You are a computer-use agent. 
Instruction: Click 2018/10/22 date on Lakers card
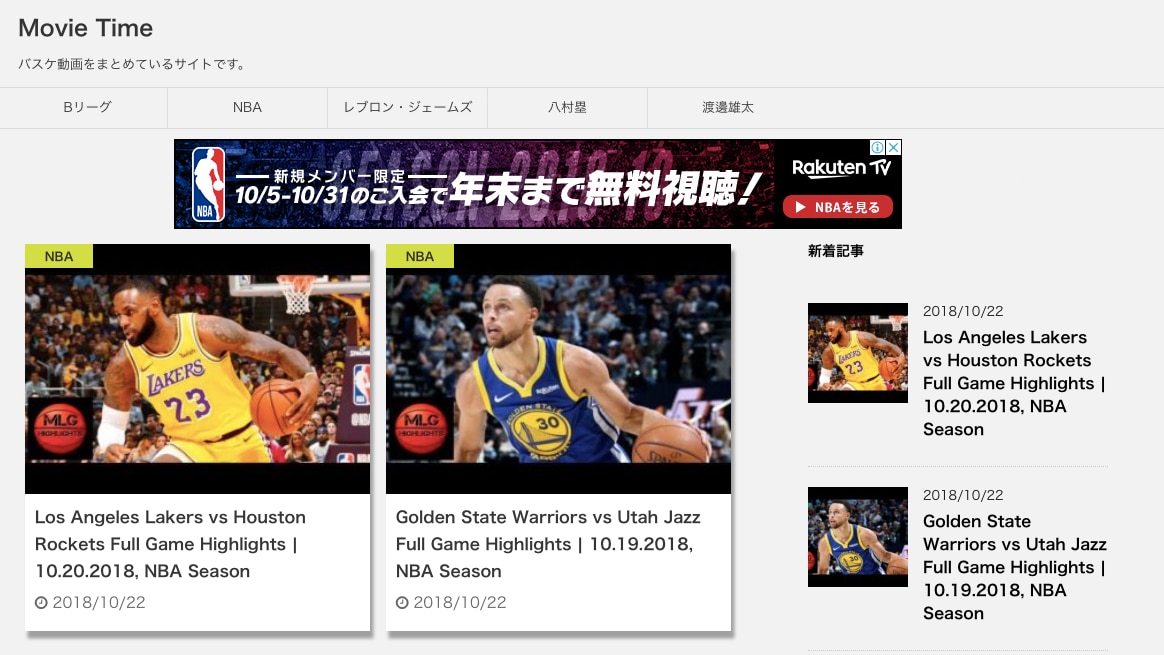pyautogui.click(x=99, y=603)
